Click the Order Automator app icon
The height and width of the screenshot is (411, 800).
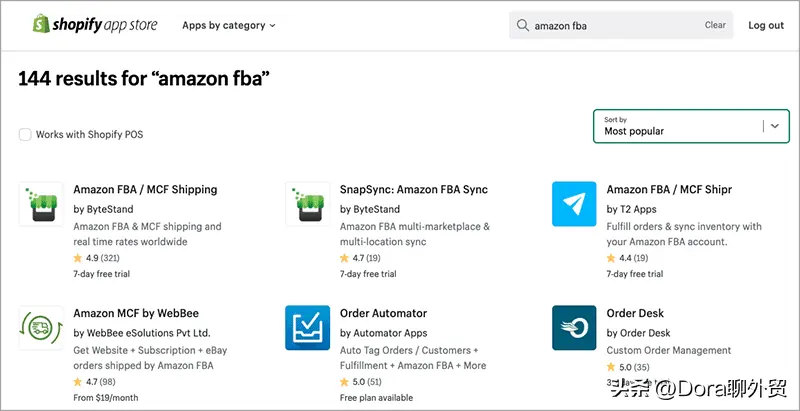[x=307, y=328]
